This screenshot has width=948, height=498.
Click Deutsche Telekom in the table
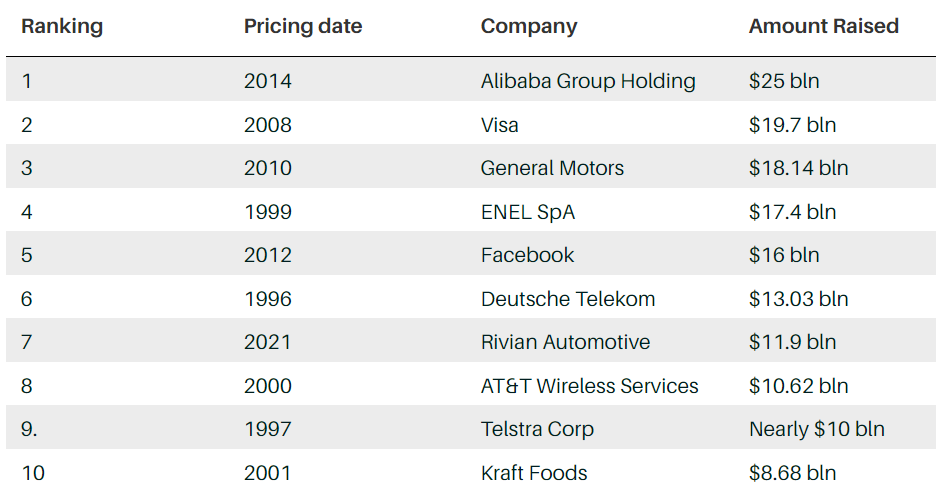pos(568,299)
